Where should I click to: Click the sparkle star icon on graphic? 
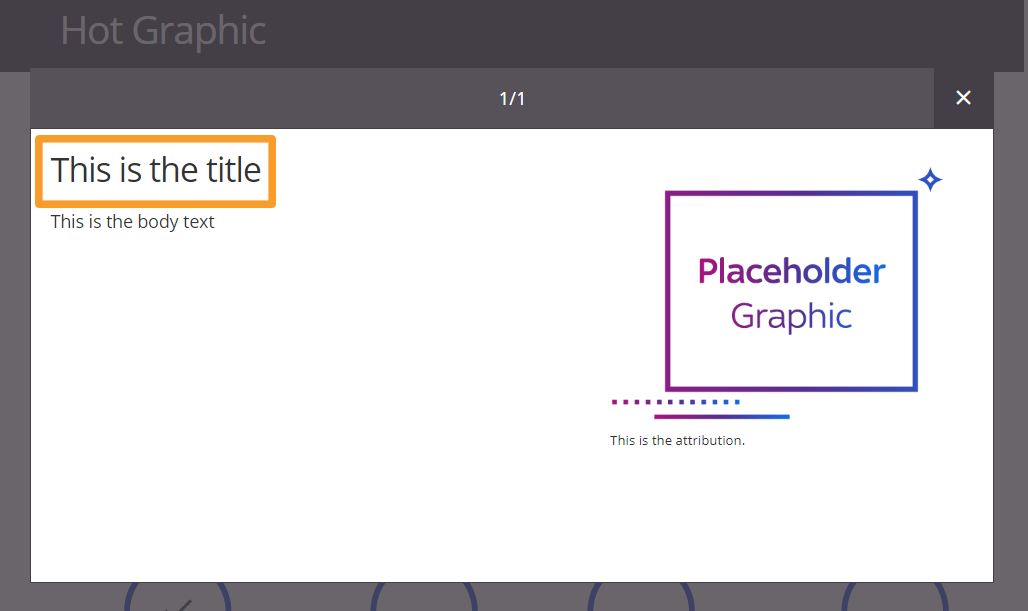click(x=930, y=180)
